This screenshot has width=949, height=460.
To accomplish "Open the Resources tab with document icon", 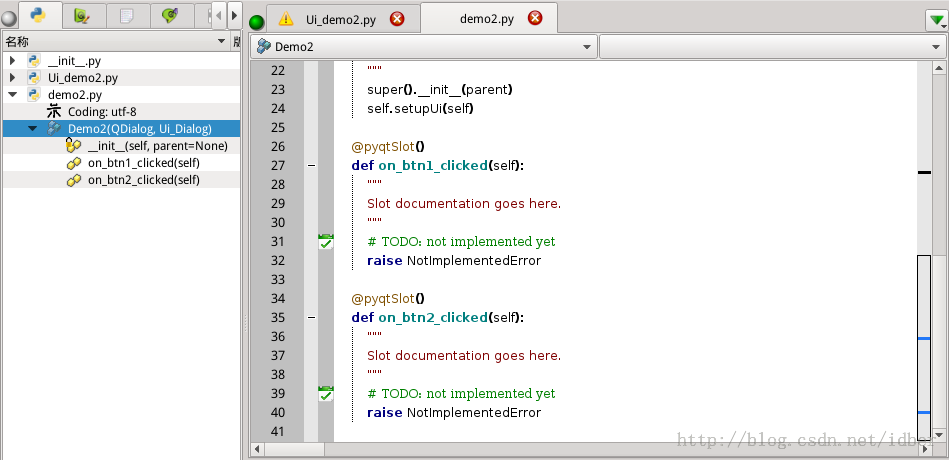I will [x=128, y=16].
